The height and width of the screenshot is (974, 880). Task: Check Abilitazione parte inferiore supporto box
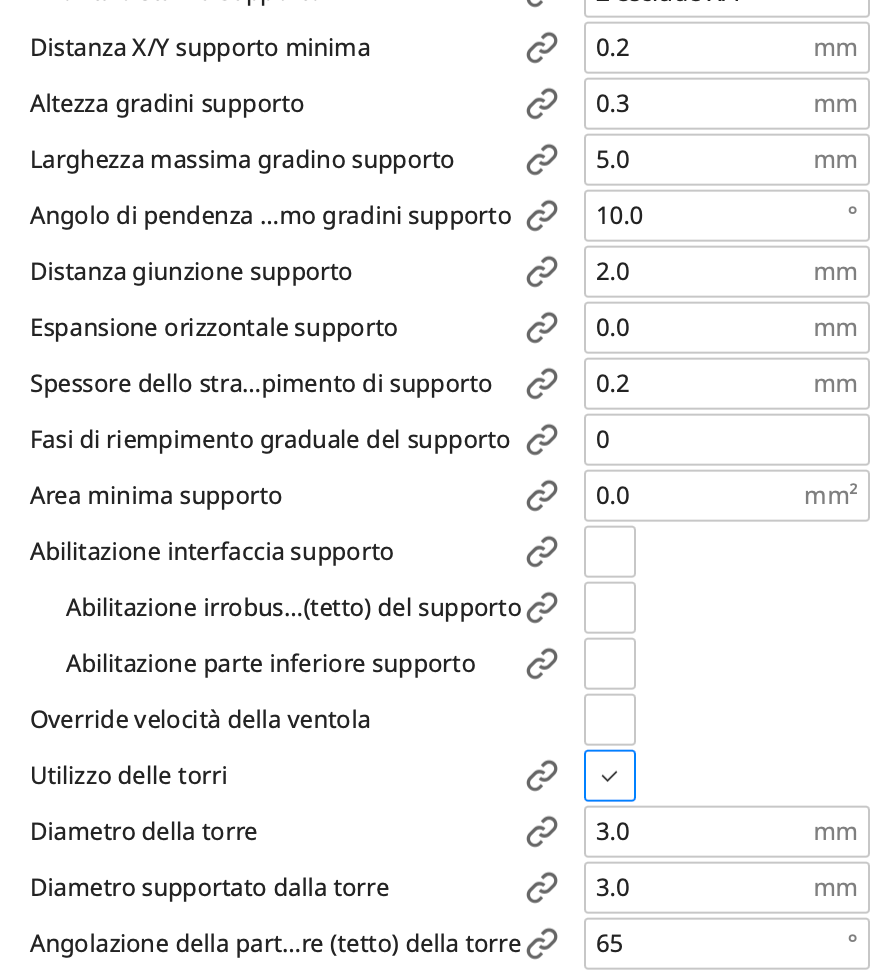coord(610,664)
